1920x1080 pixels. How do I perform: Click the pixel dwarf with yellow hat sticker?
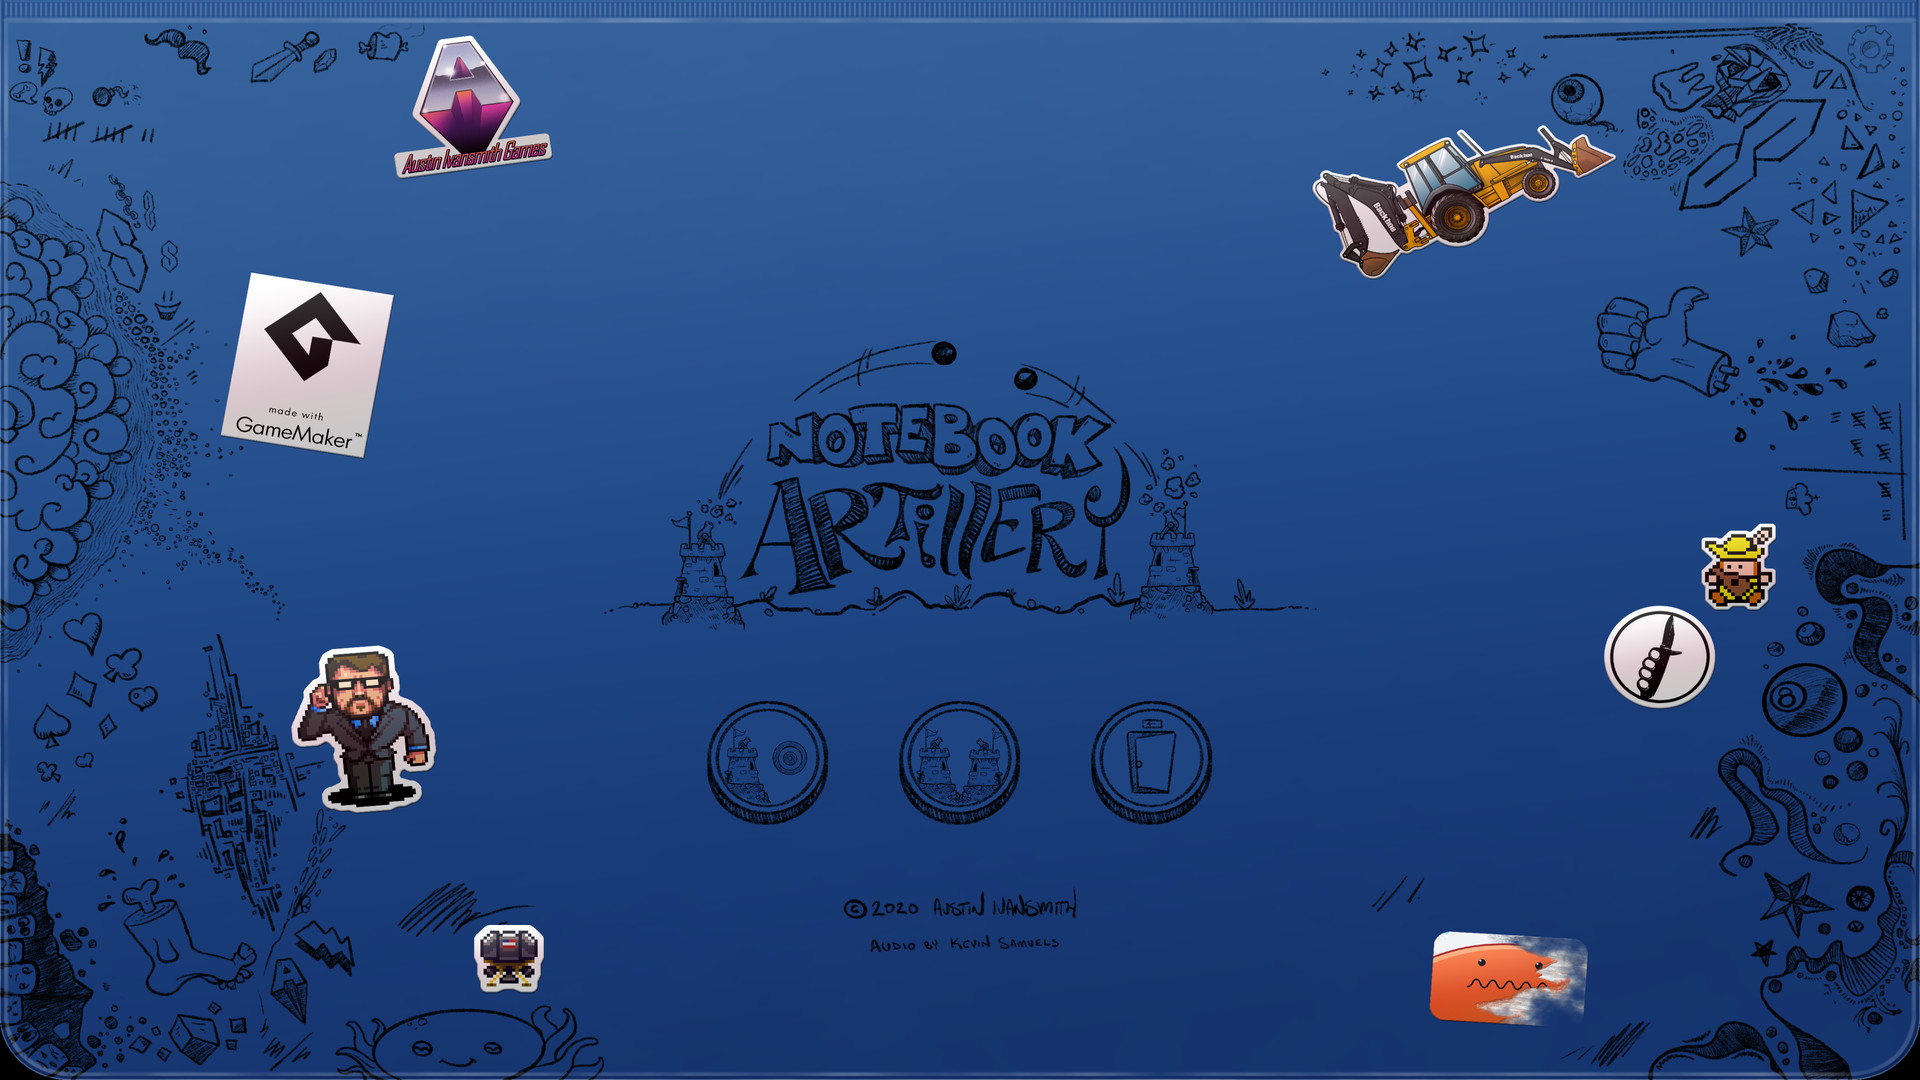(x=1738, y=568)
